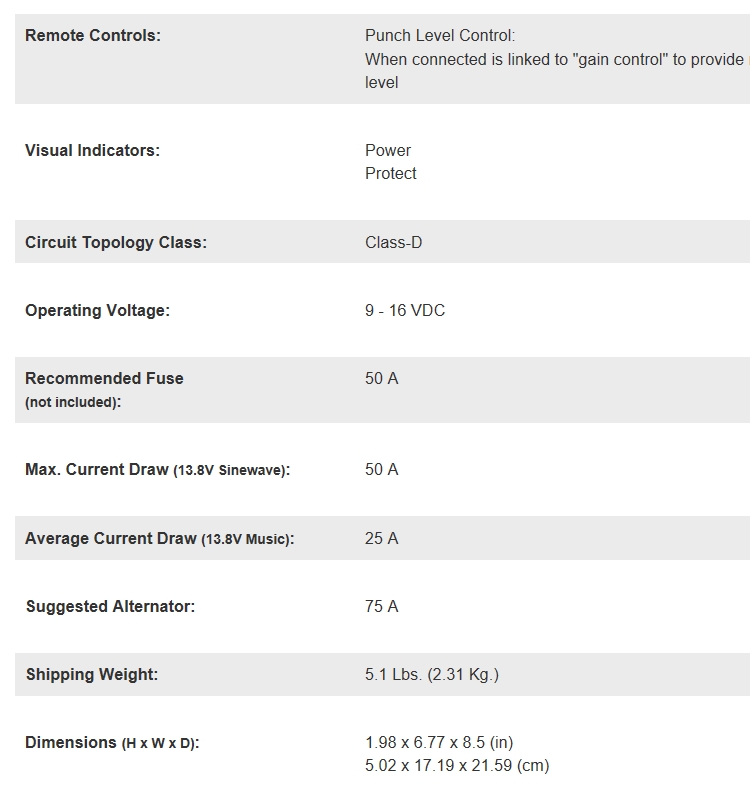Click the Circuit Topology Class label
The height and width of the screenshot is (802, 750).
pyautogui.click(x=116, y=243)
